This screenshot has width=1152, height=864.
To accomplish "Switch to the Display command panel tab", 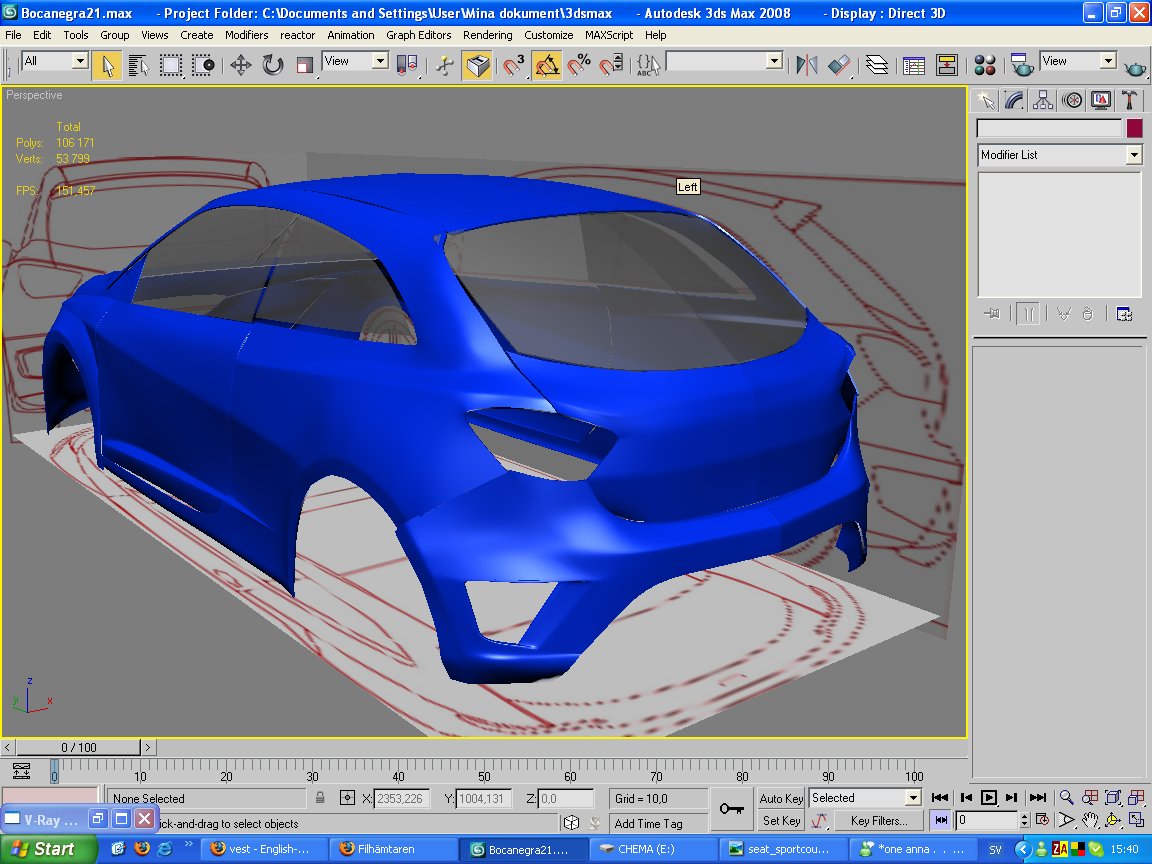I will tap(1101, 100).
